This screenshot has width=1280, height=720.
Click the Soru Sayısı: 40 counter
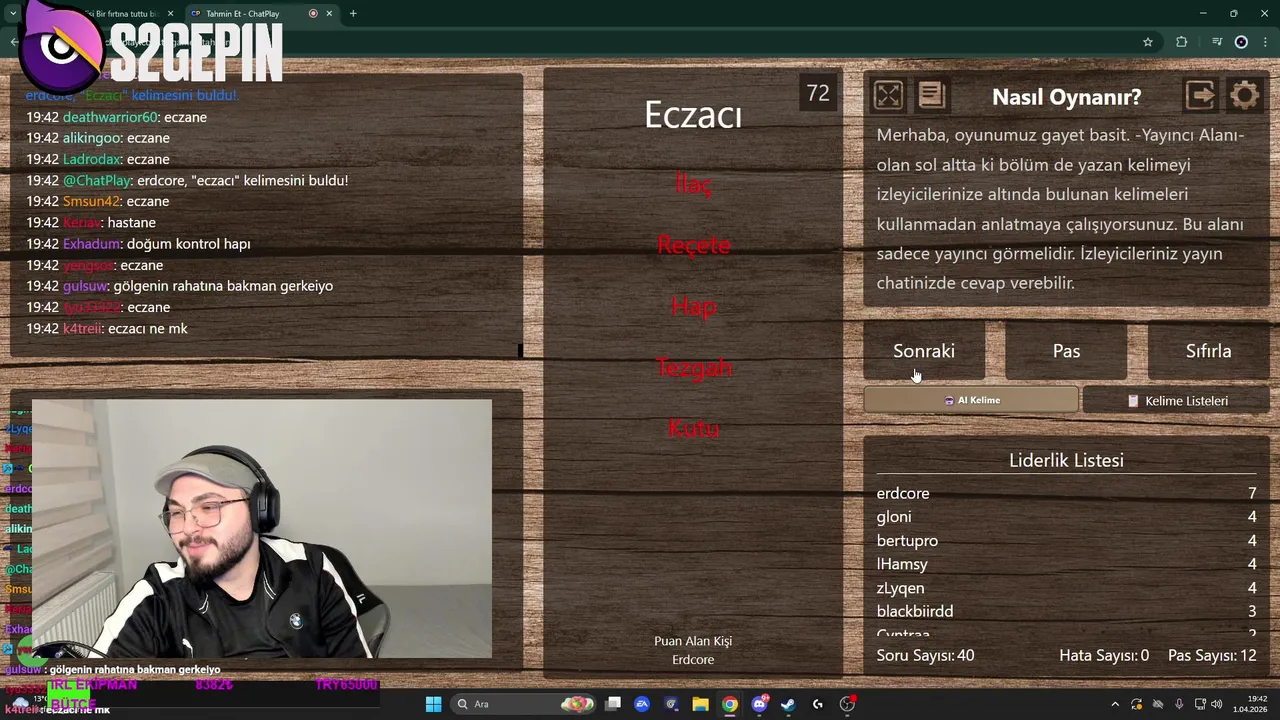(925, 656)
